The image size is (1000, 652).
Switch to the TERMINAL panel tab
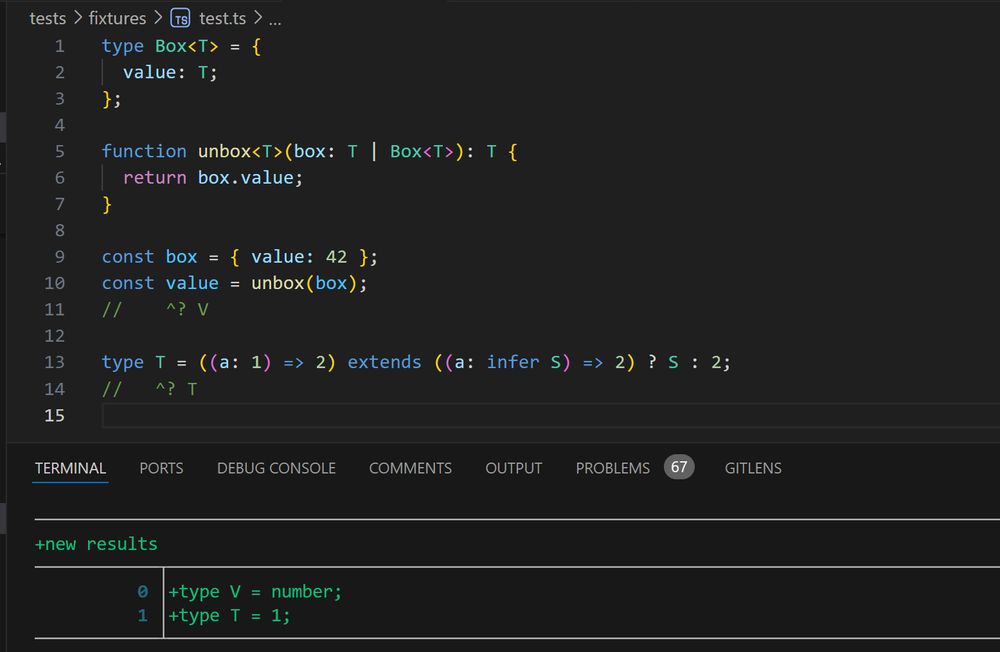pyautogui.click(x=70, y=468)
